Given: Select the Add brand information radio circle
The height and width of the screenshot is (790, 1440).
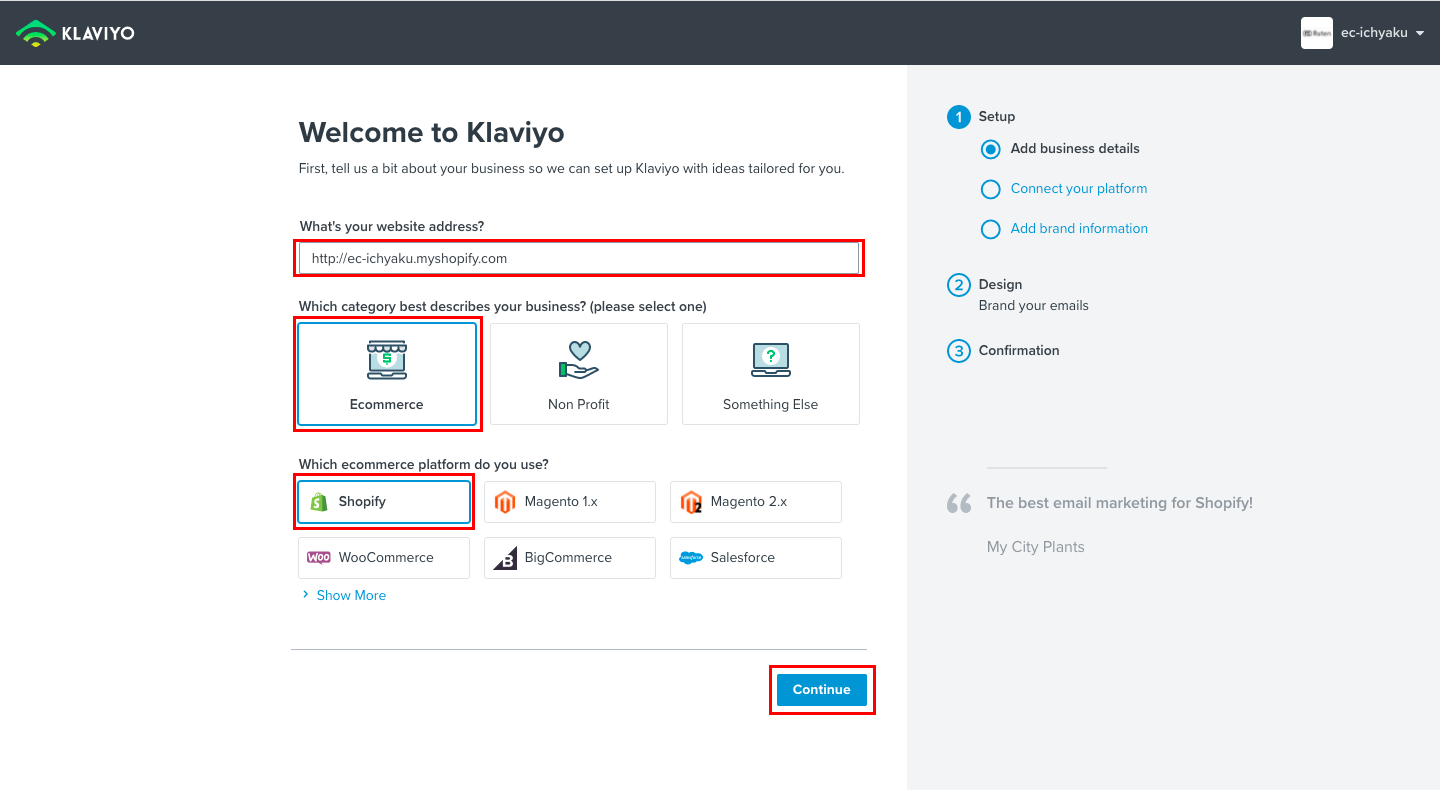Looking at the screenshot, I should 991,229.
